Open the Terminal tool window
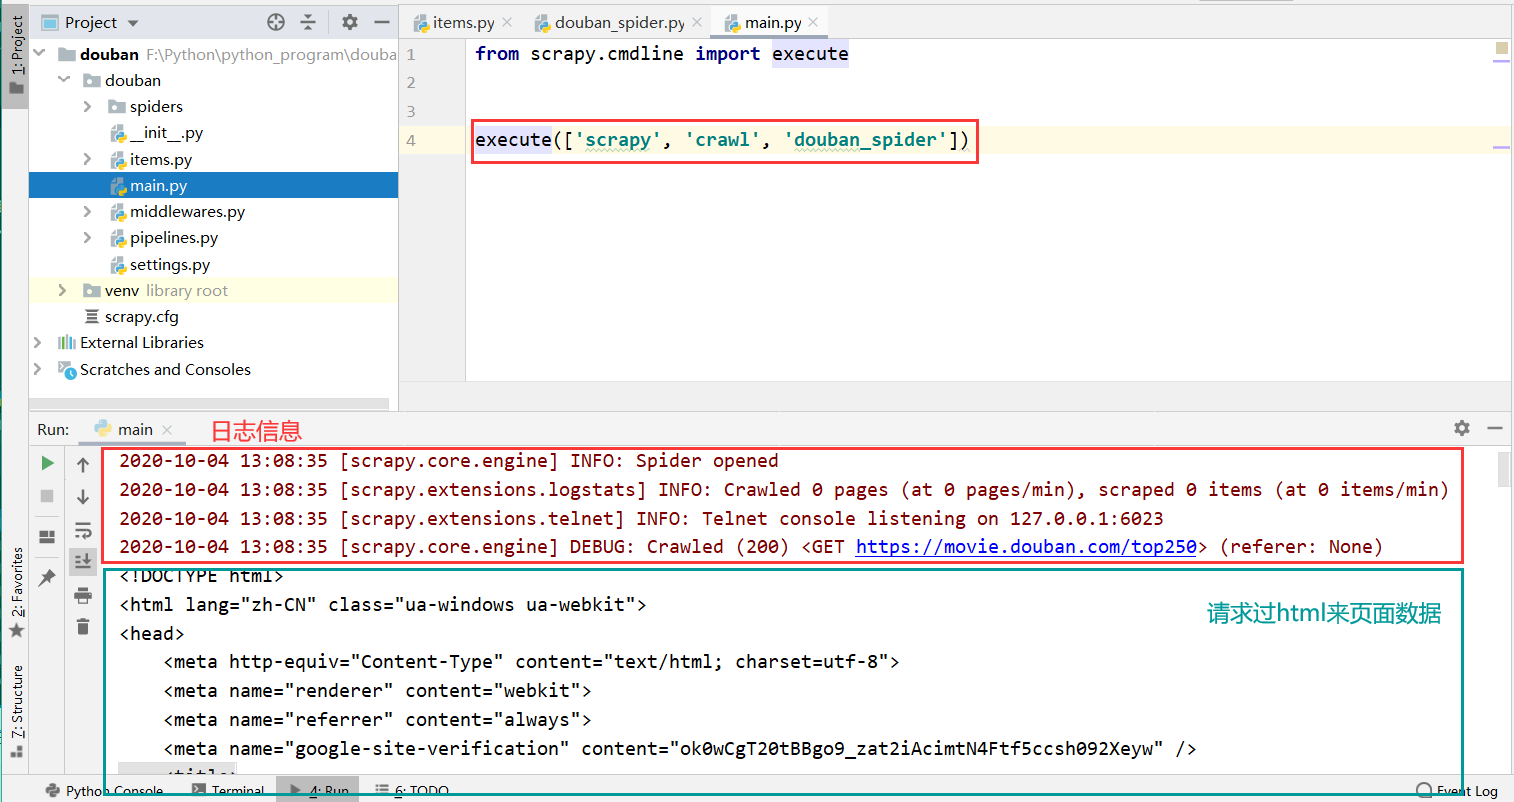 pos(228,790)
